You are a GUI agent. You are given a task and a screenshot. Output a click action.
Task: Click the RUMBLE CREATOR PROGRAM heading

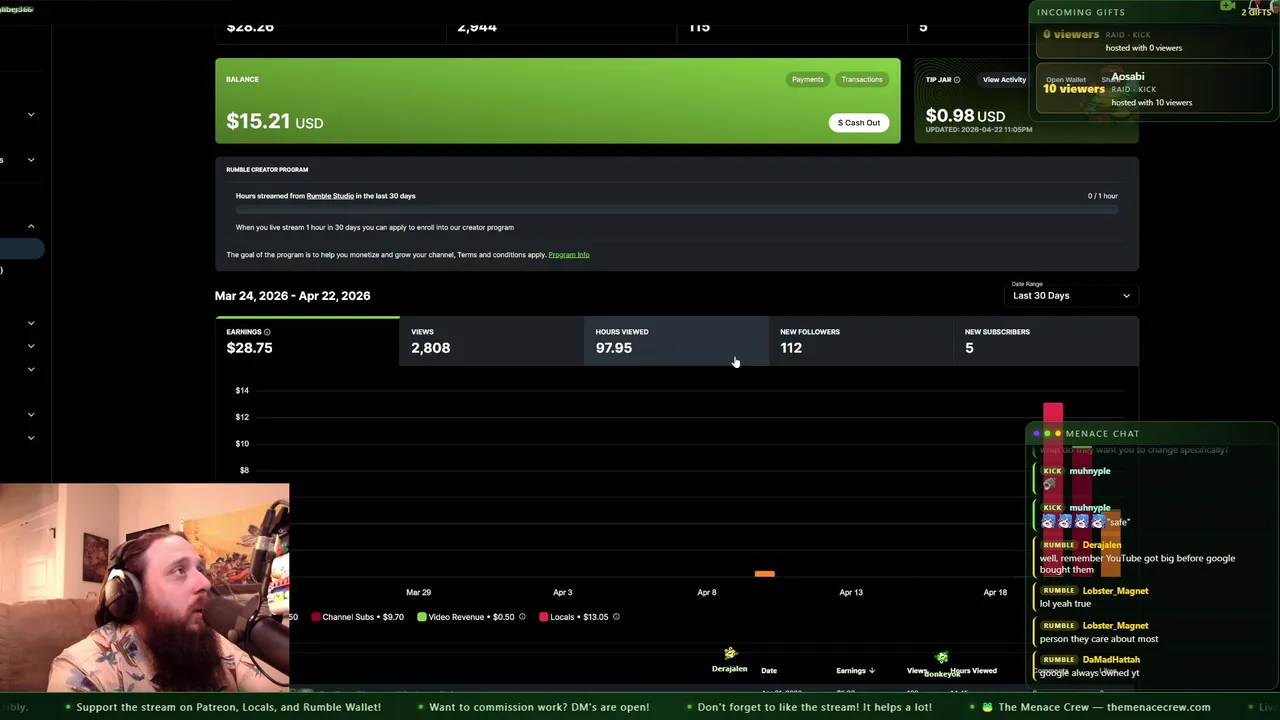(x=267, y=170)
